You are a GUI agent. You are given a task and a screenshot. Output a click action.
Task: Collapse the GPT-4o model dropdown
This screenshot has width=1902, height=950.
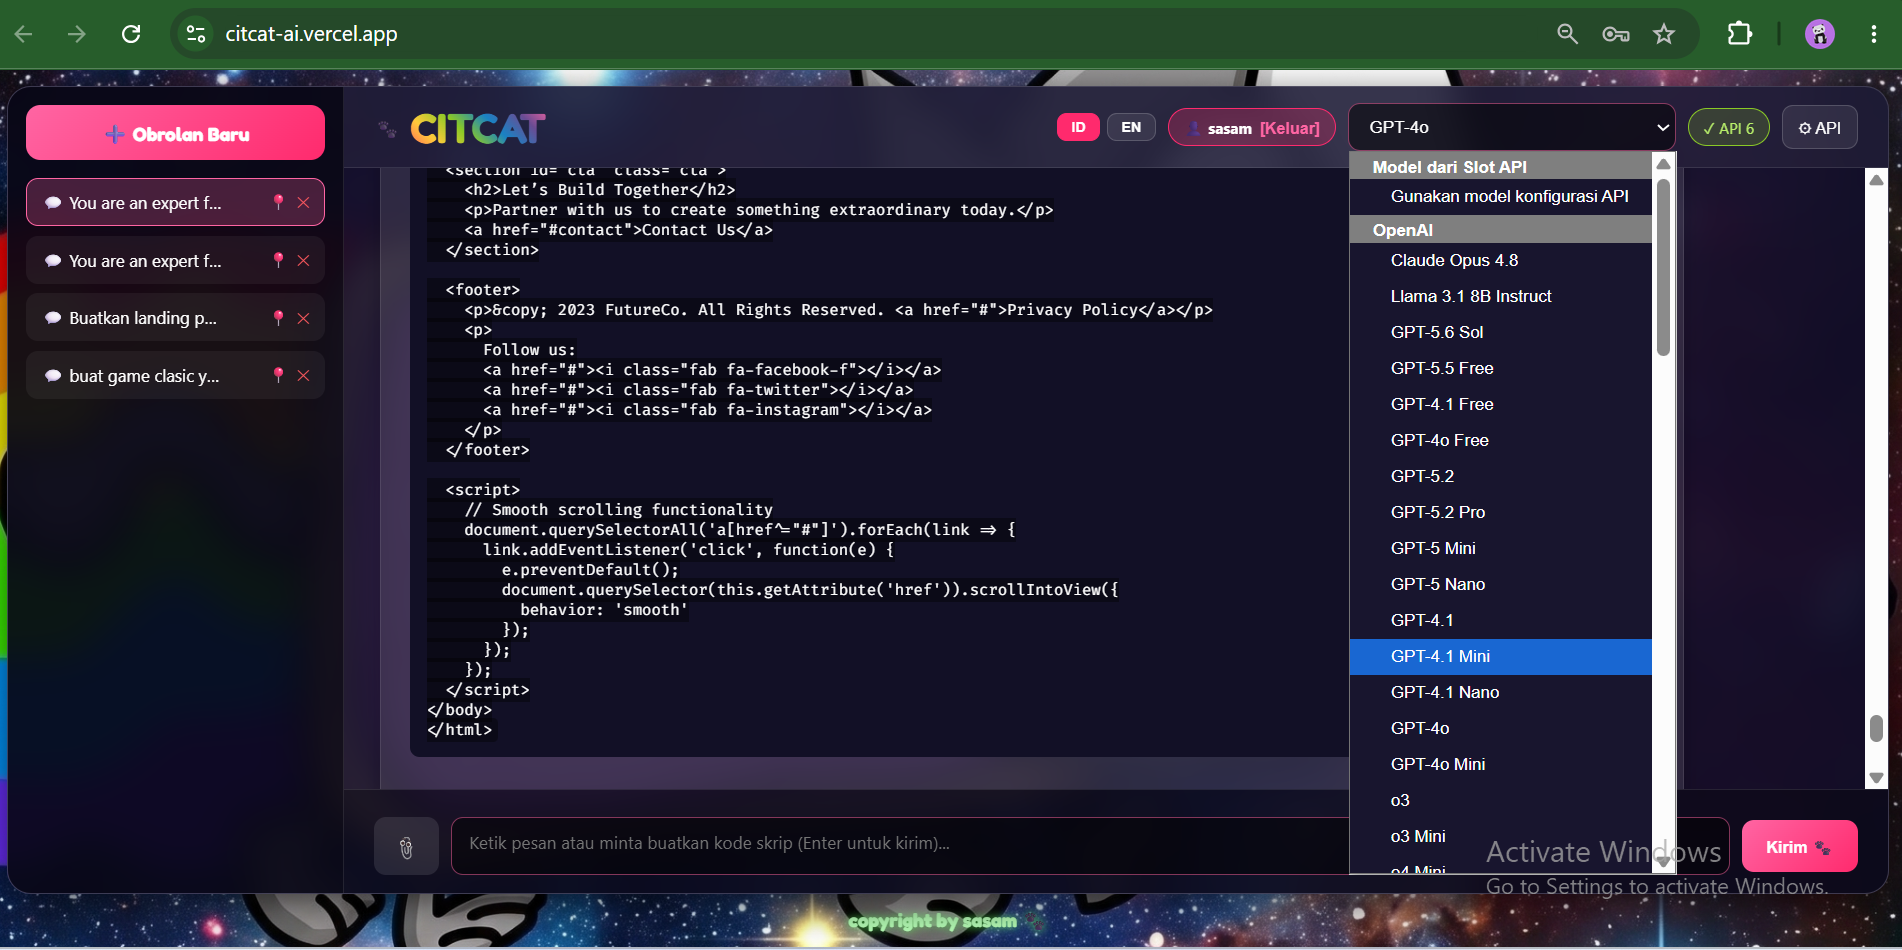1511,127
